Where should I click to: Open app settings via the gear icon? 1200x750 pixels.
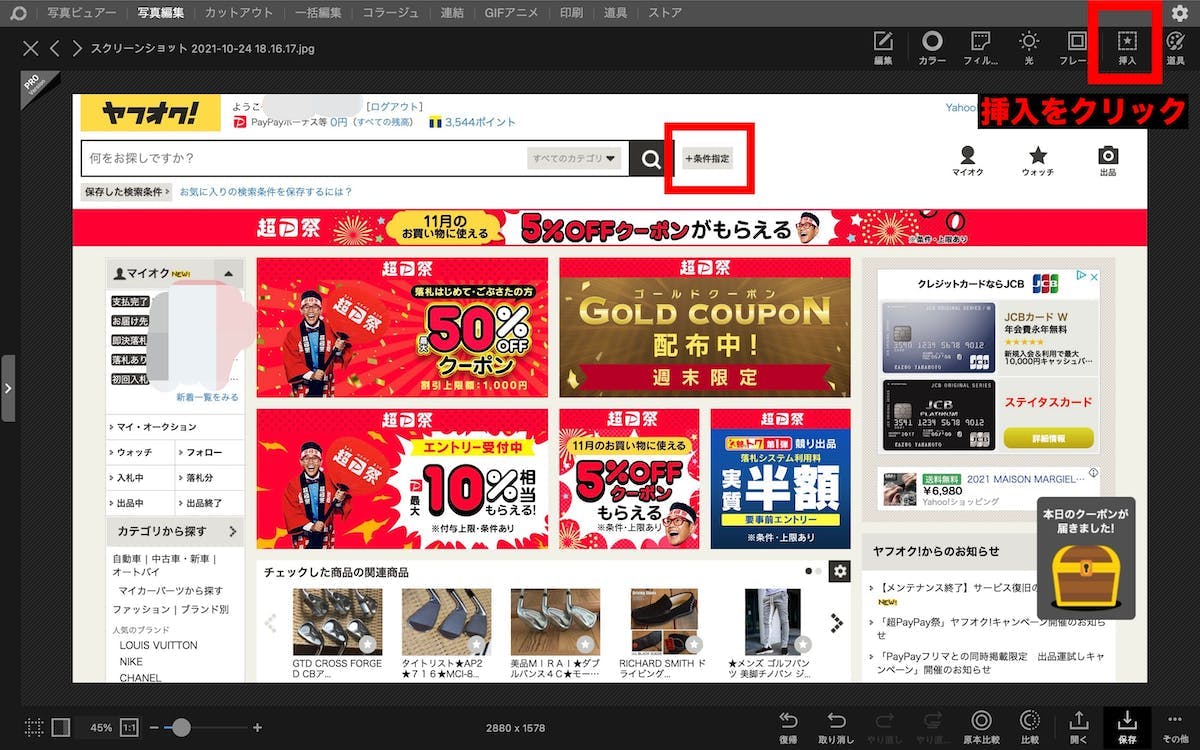[x=1180, y=13]
